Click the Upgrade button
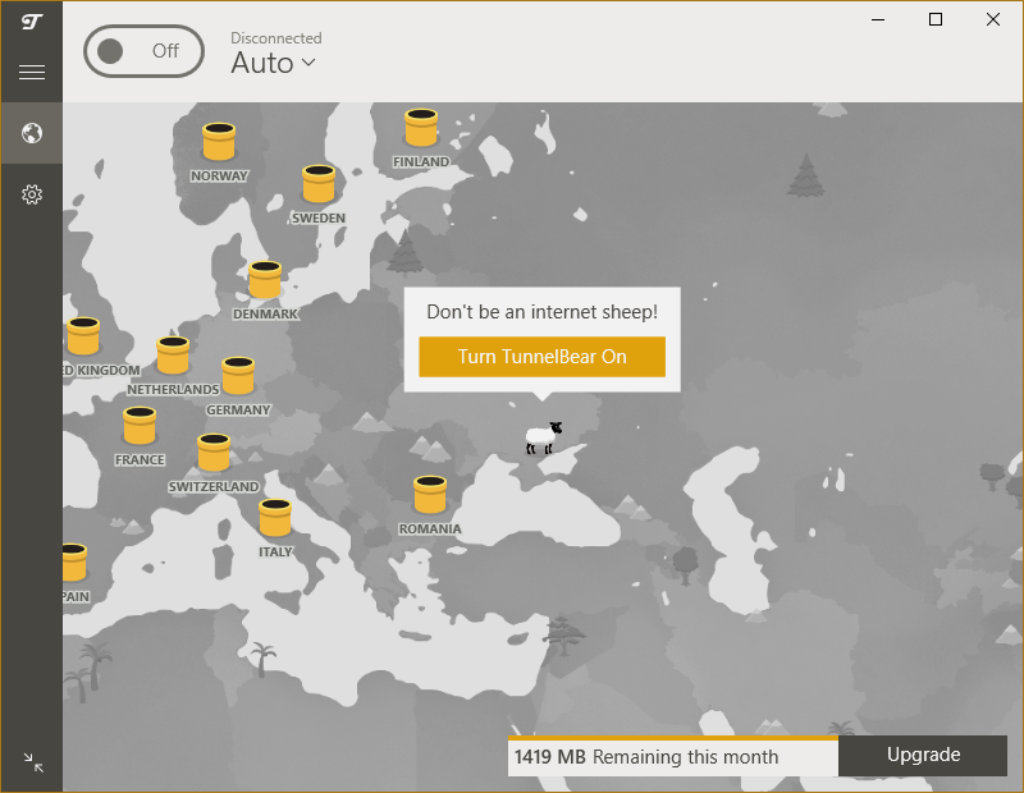Image resolution: width=1024 pixels, height=793 pixels. click(x=922, y=755)
